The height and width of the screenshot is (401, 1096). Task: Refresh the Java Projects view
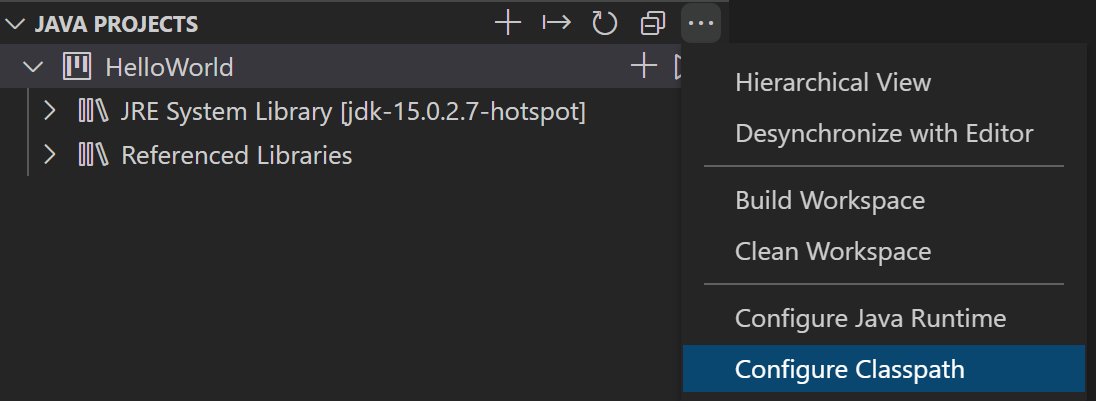[x=605, y=24]
